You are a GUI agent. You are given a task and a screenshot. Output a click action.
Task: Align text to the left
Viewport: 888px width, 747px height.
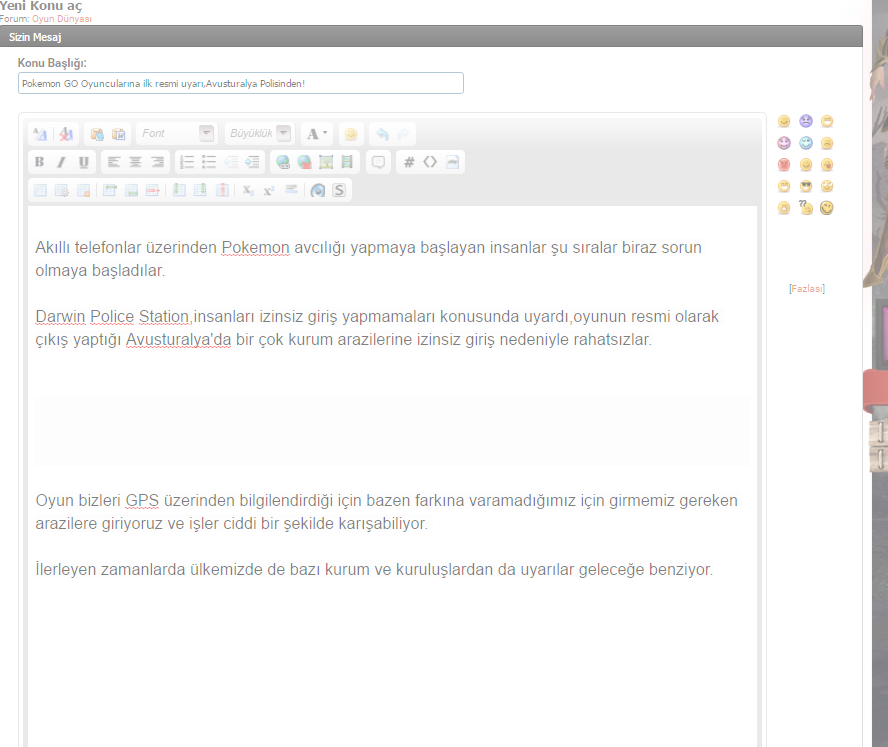coord(113,162)
